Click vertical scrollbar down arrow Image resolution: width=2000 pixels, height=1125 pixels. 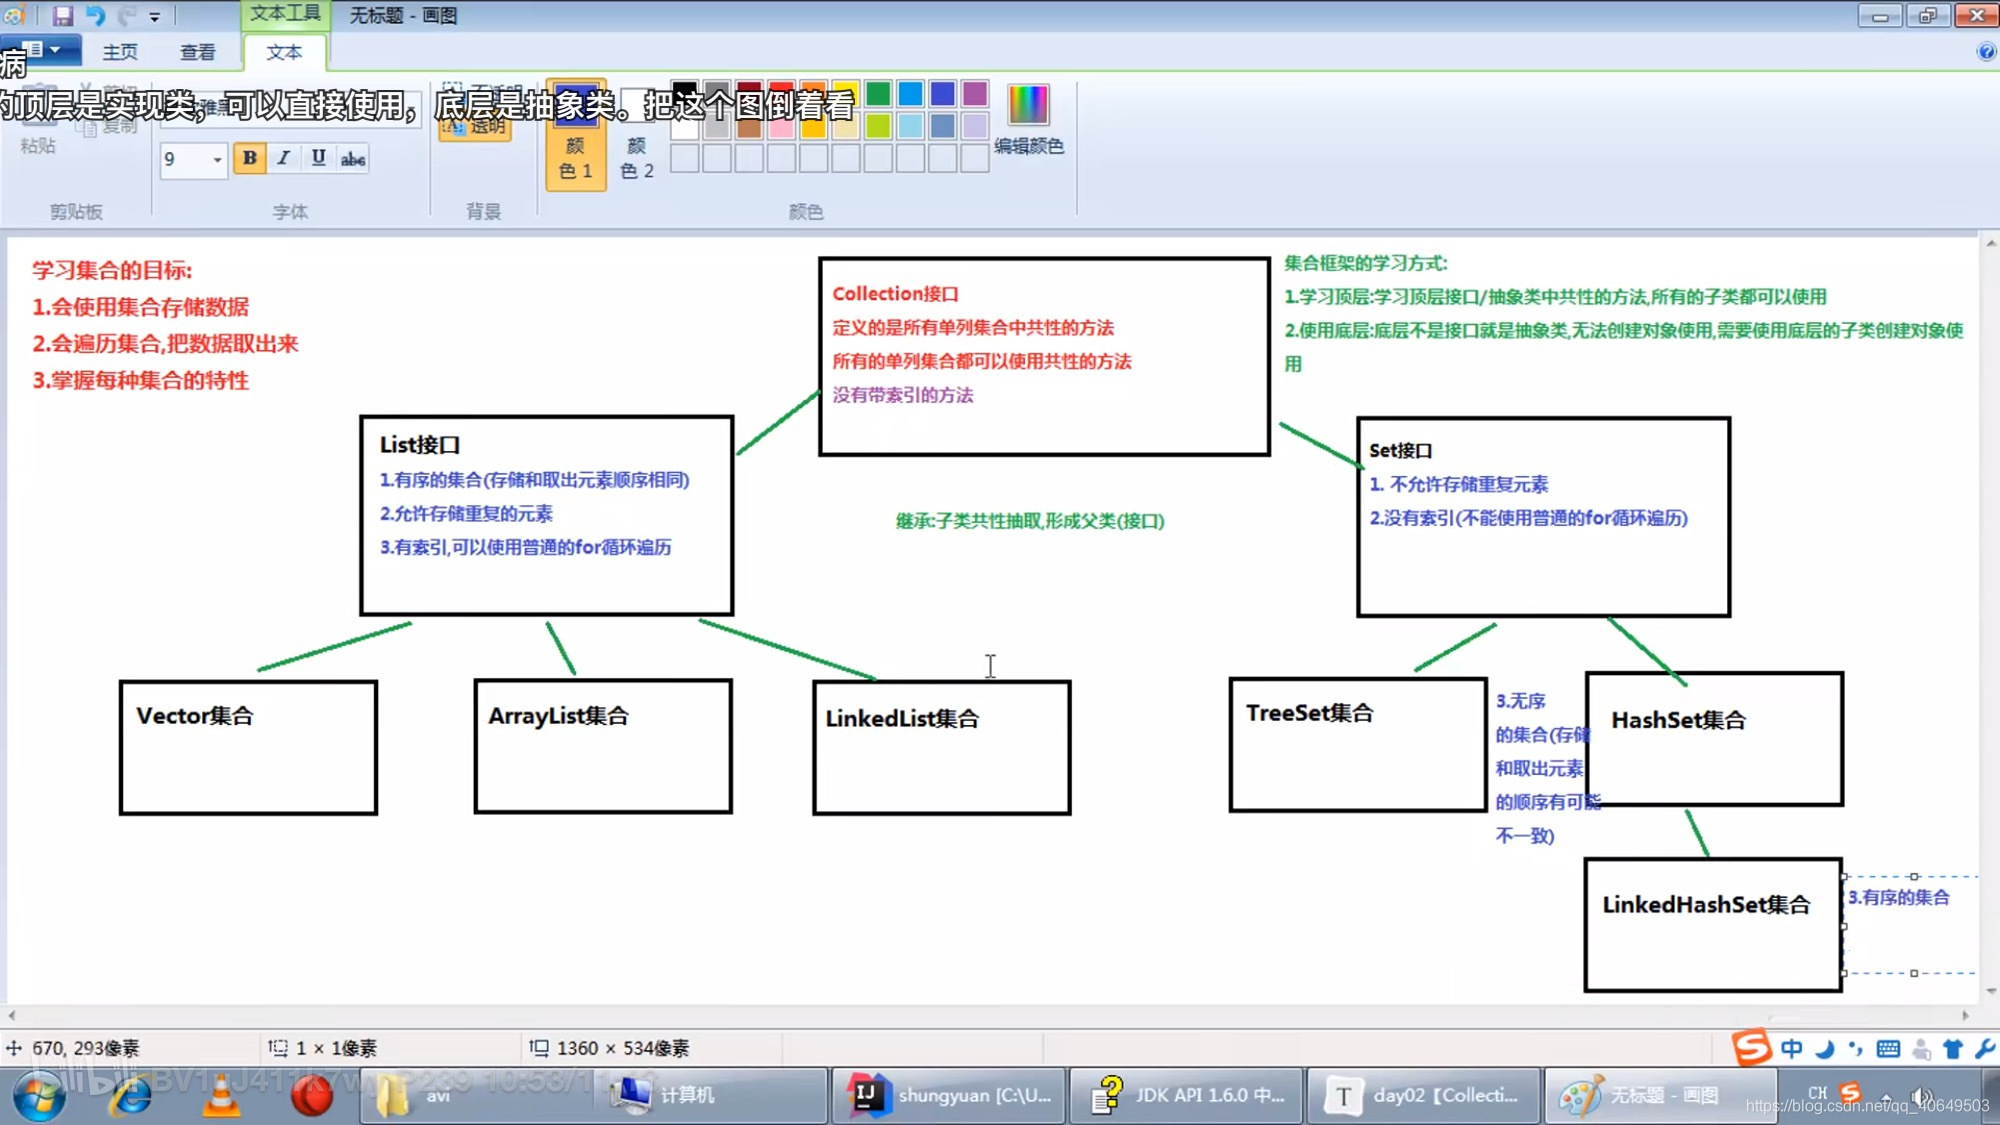(1990, 990)
